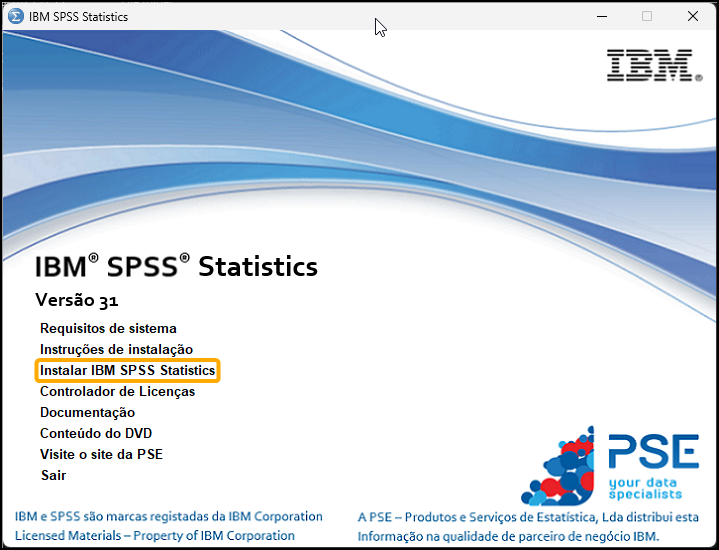Click the IBM logo

pyautogui.click(x=654, y=66)
